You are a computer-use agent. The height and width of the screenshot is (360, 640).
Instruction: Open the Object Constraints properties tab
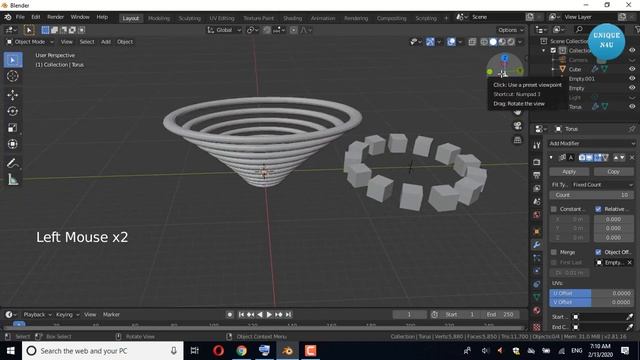point(537,284)
